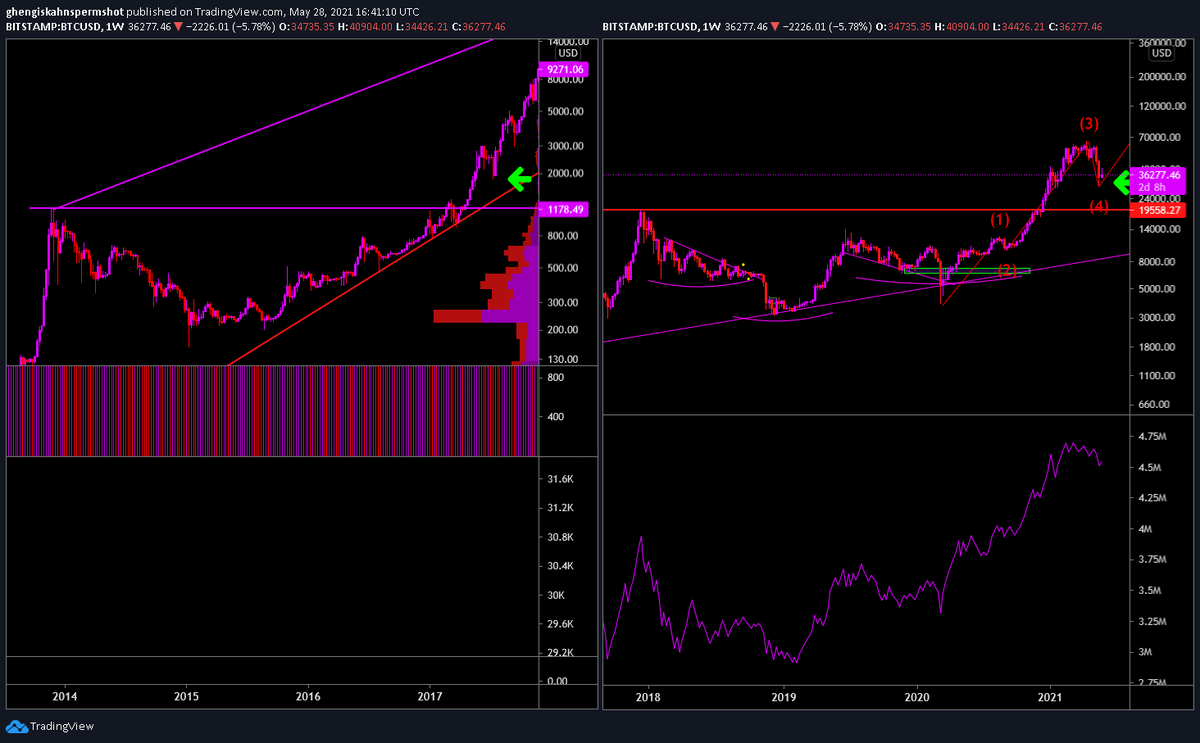The height and width of the screenshot is (743, 1200).
Task: Click the 24000.00 price scale value
Action: pos(1160,199)
